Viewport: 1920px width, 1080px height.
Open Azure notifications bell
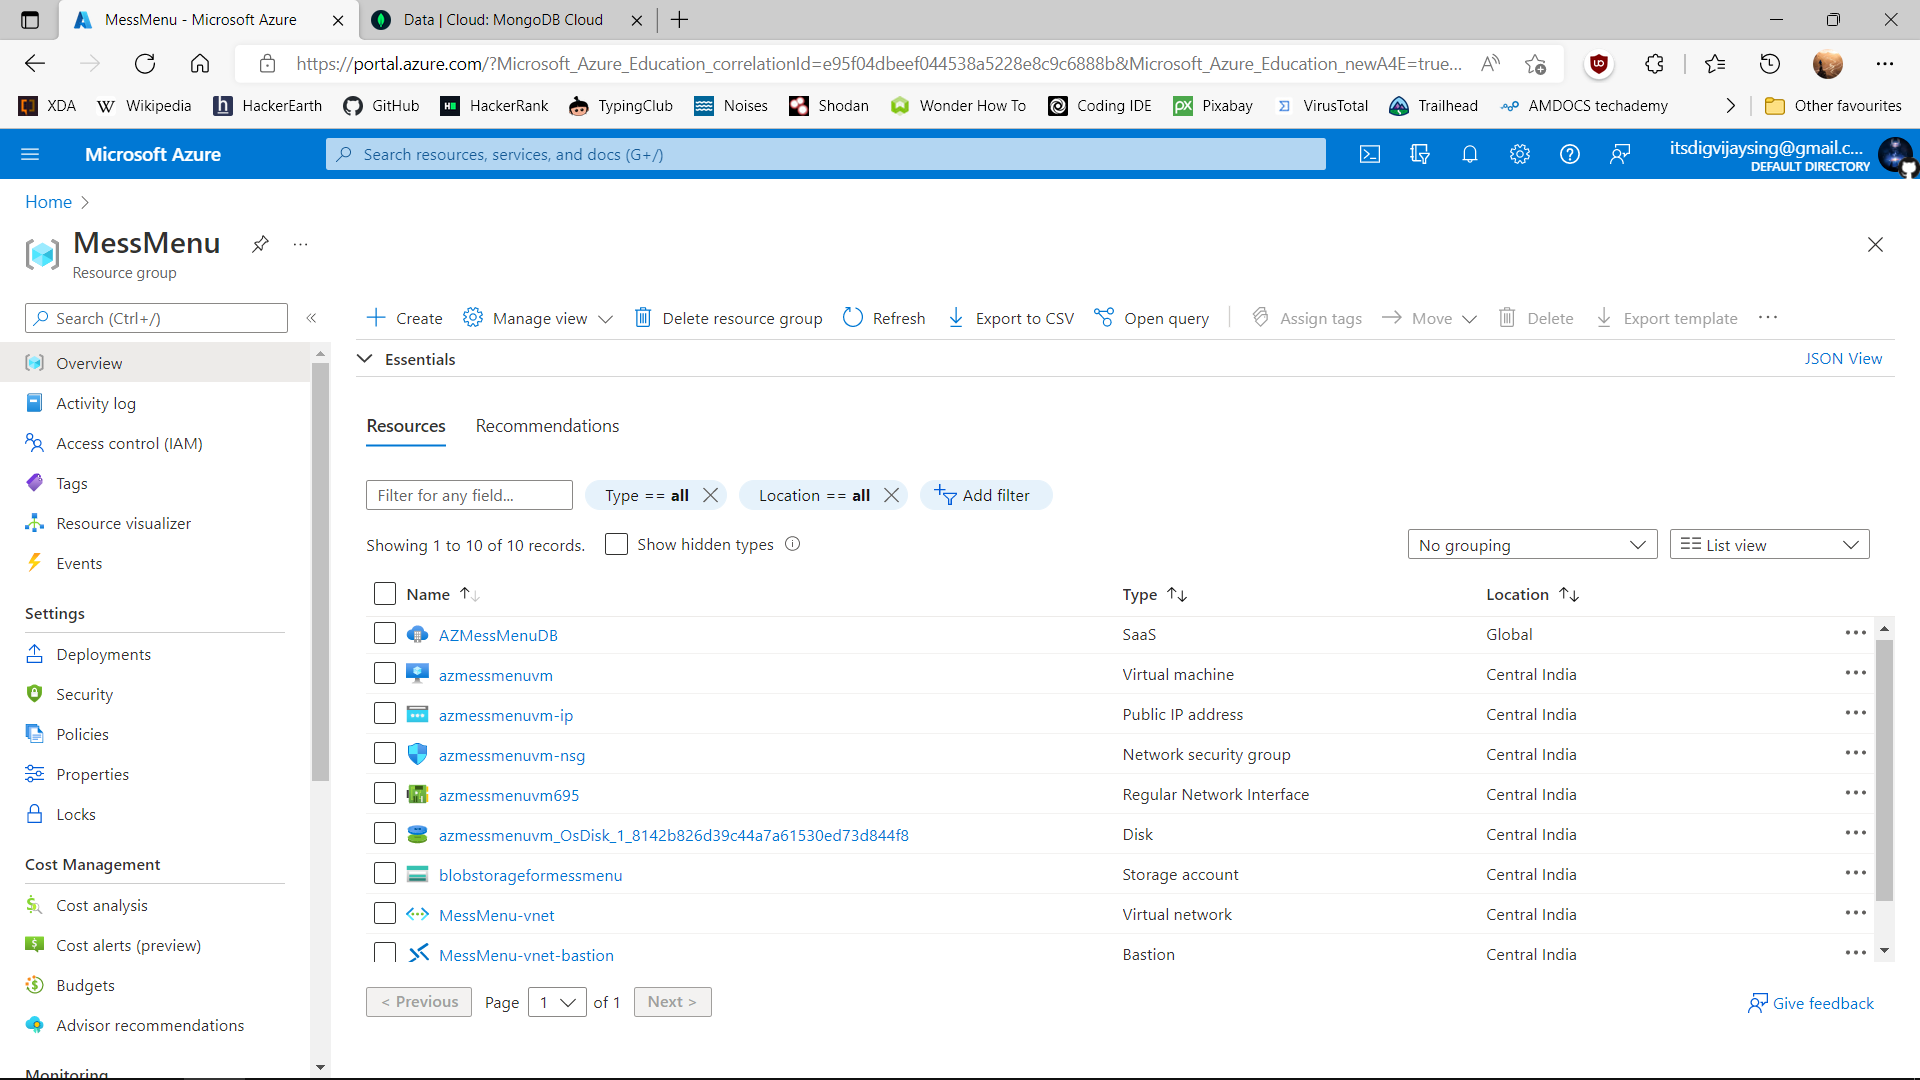click(x=1469, y=154)
